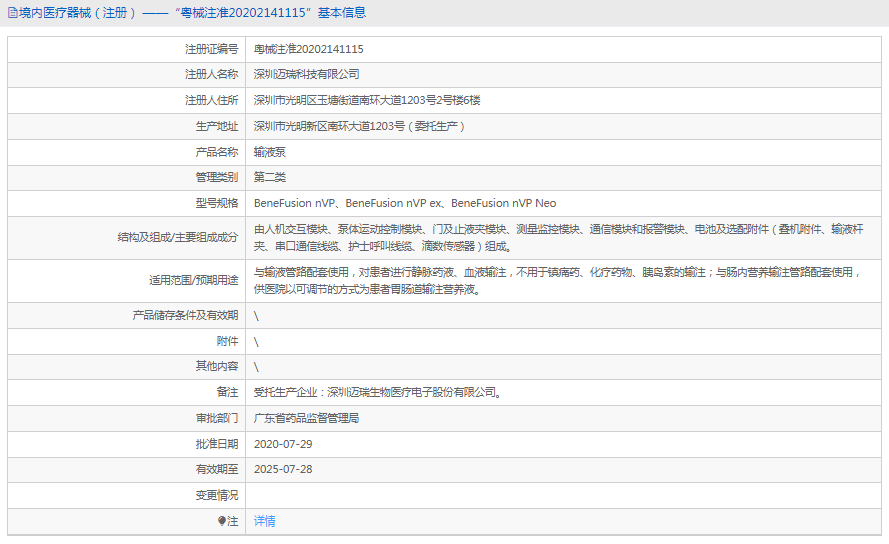Select the page title containing 粤械注准20202141115 基本信息
The image size is (889, 544).
pyautogui.click(x=192, y=12)
